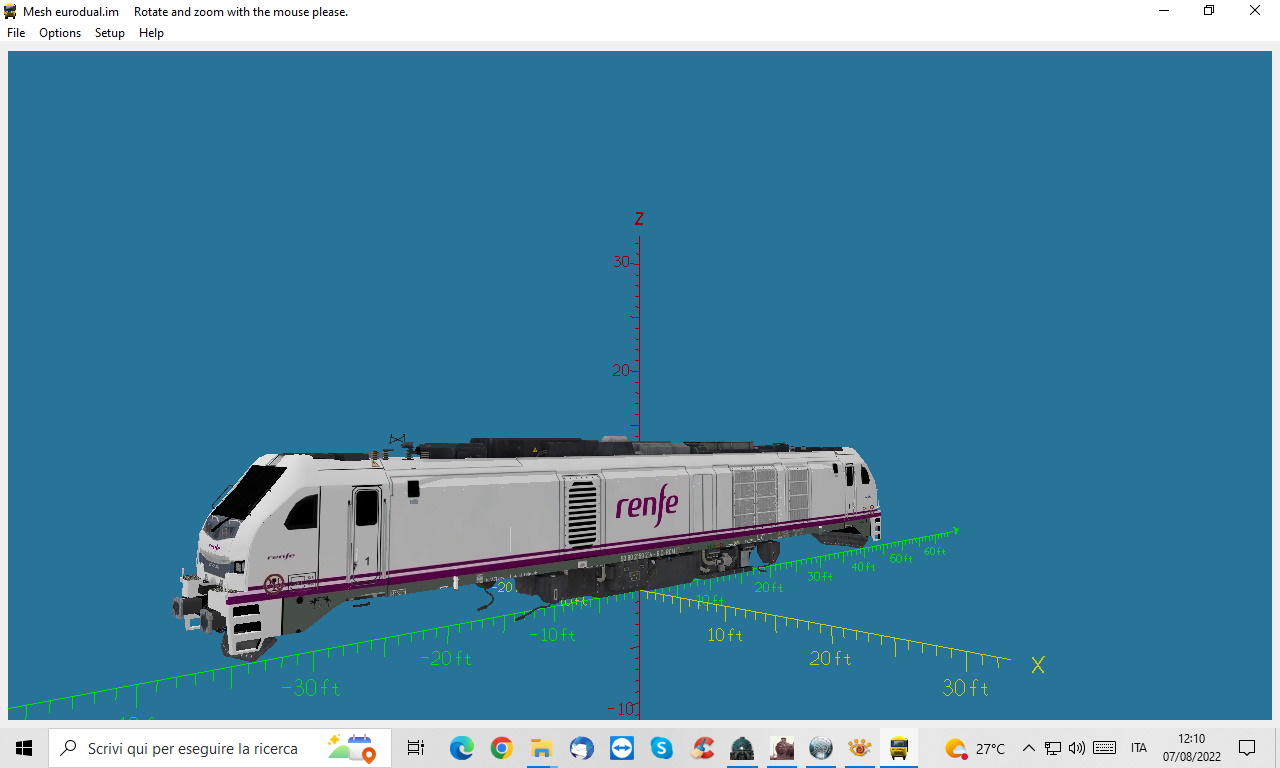Launch Microsoft Edge from the taskbar

(461, 748)
